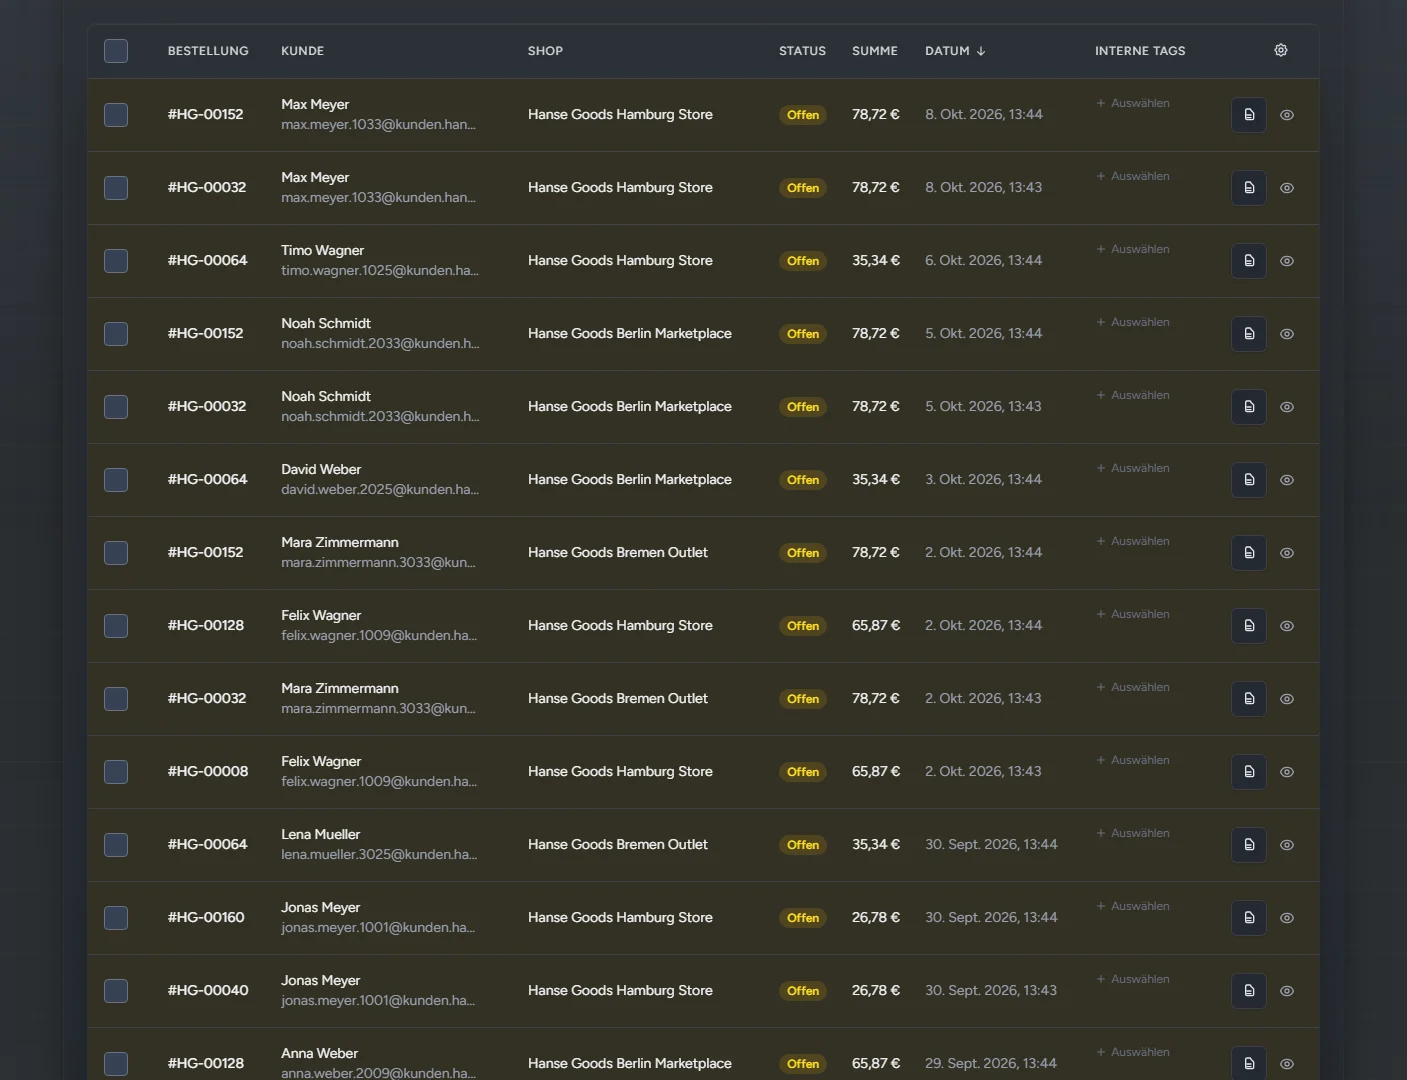
Task: Open Auswählen tag picker for Jonas Meyer's #HG-00040
Action: [1133, 979]
